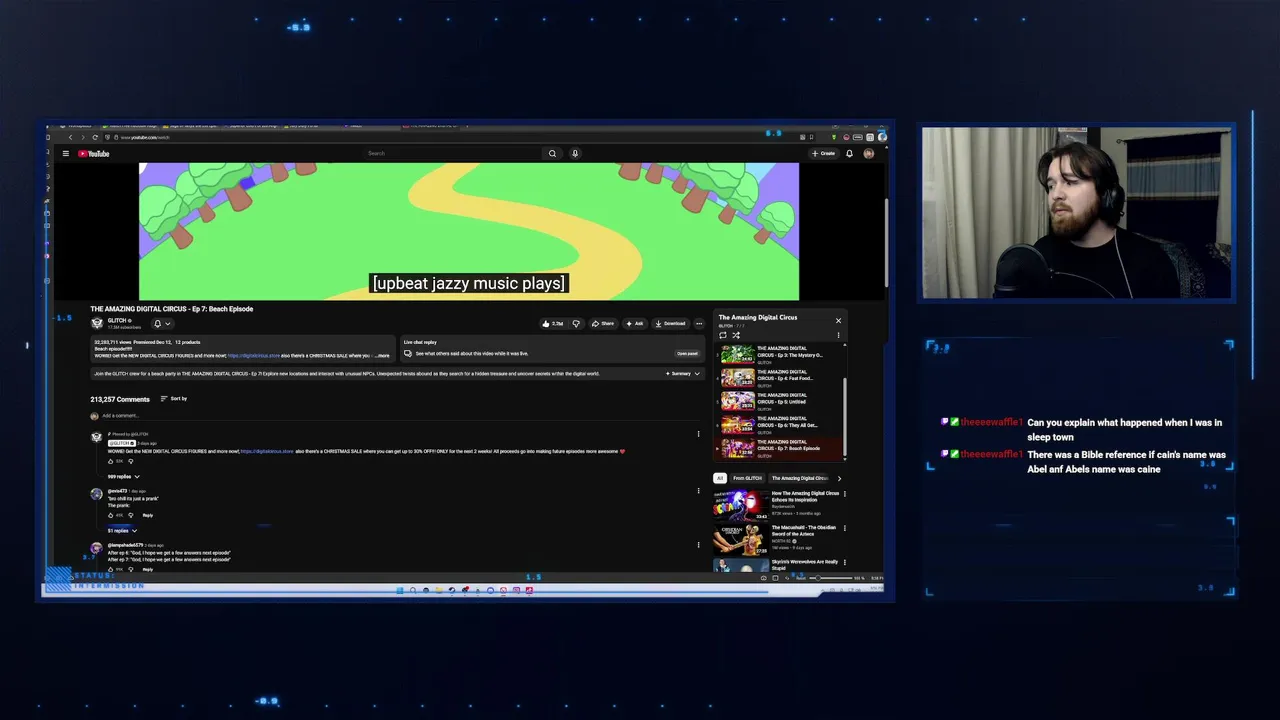1280x720 pixels.
Task: Open the GLITCH channel avatar
Action: pyautogui.click(x=97, y=323)
